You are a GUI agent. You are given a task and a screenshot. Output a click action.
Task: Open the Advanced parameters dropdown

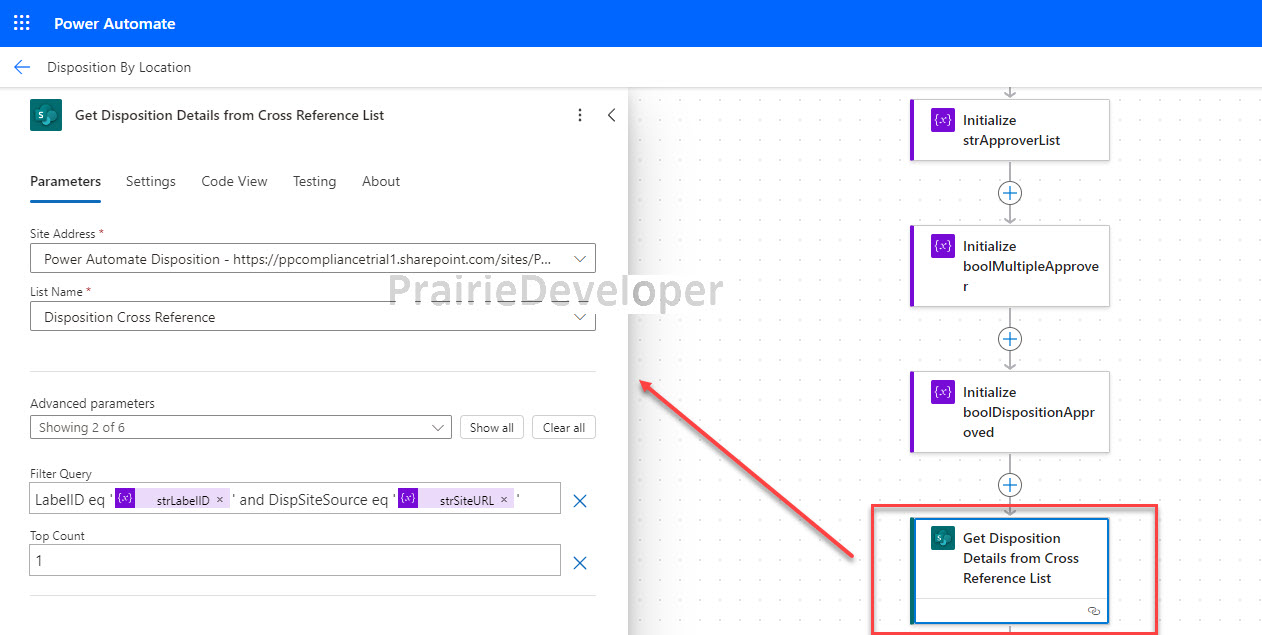240,428
